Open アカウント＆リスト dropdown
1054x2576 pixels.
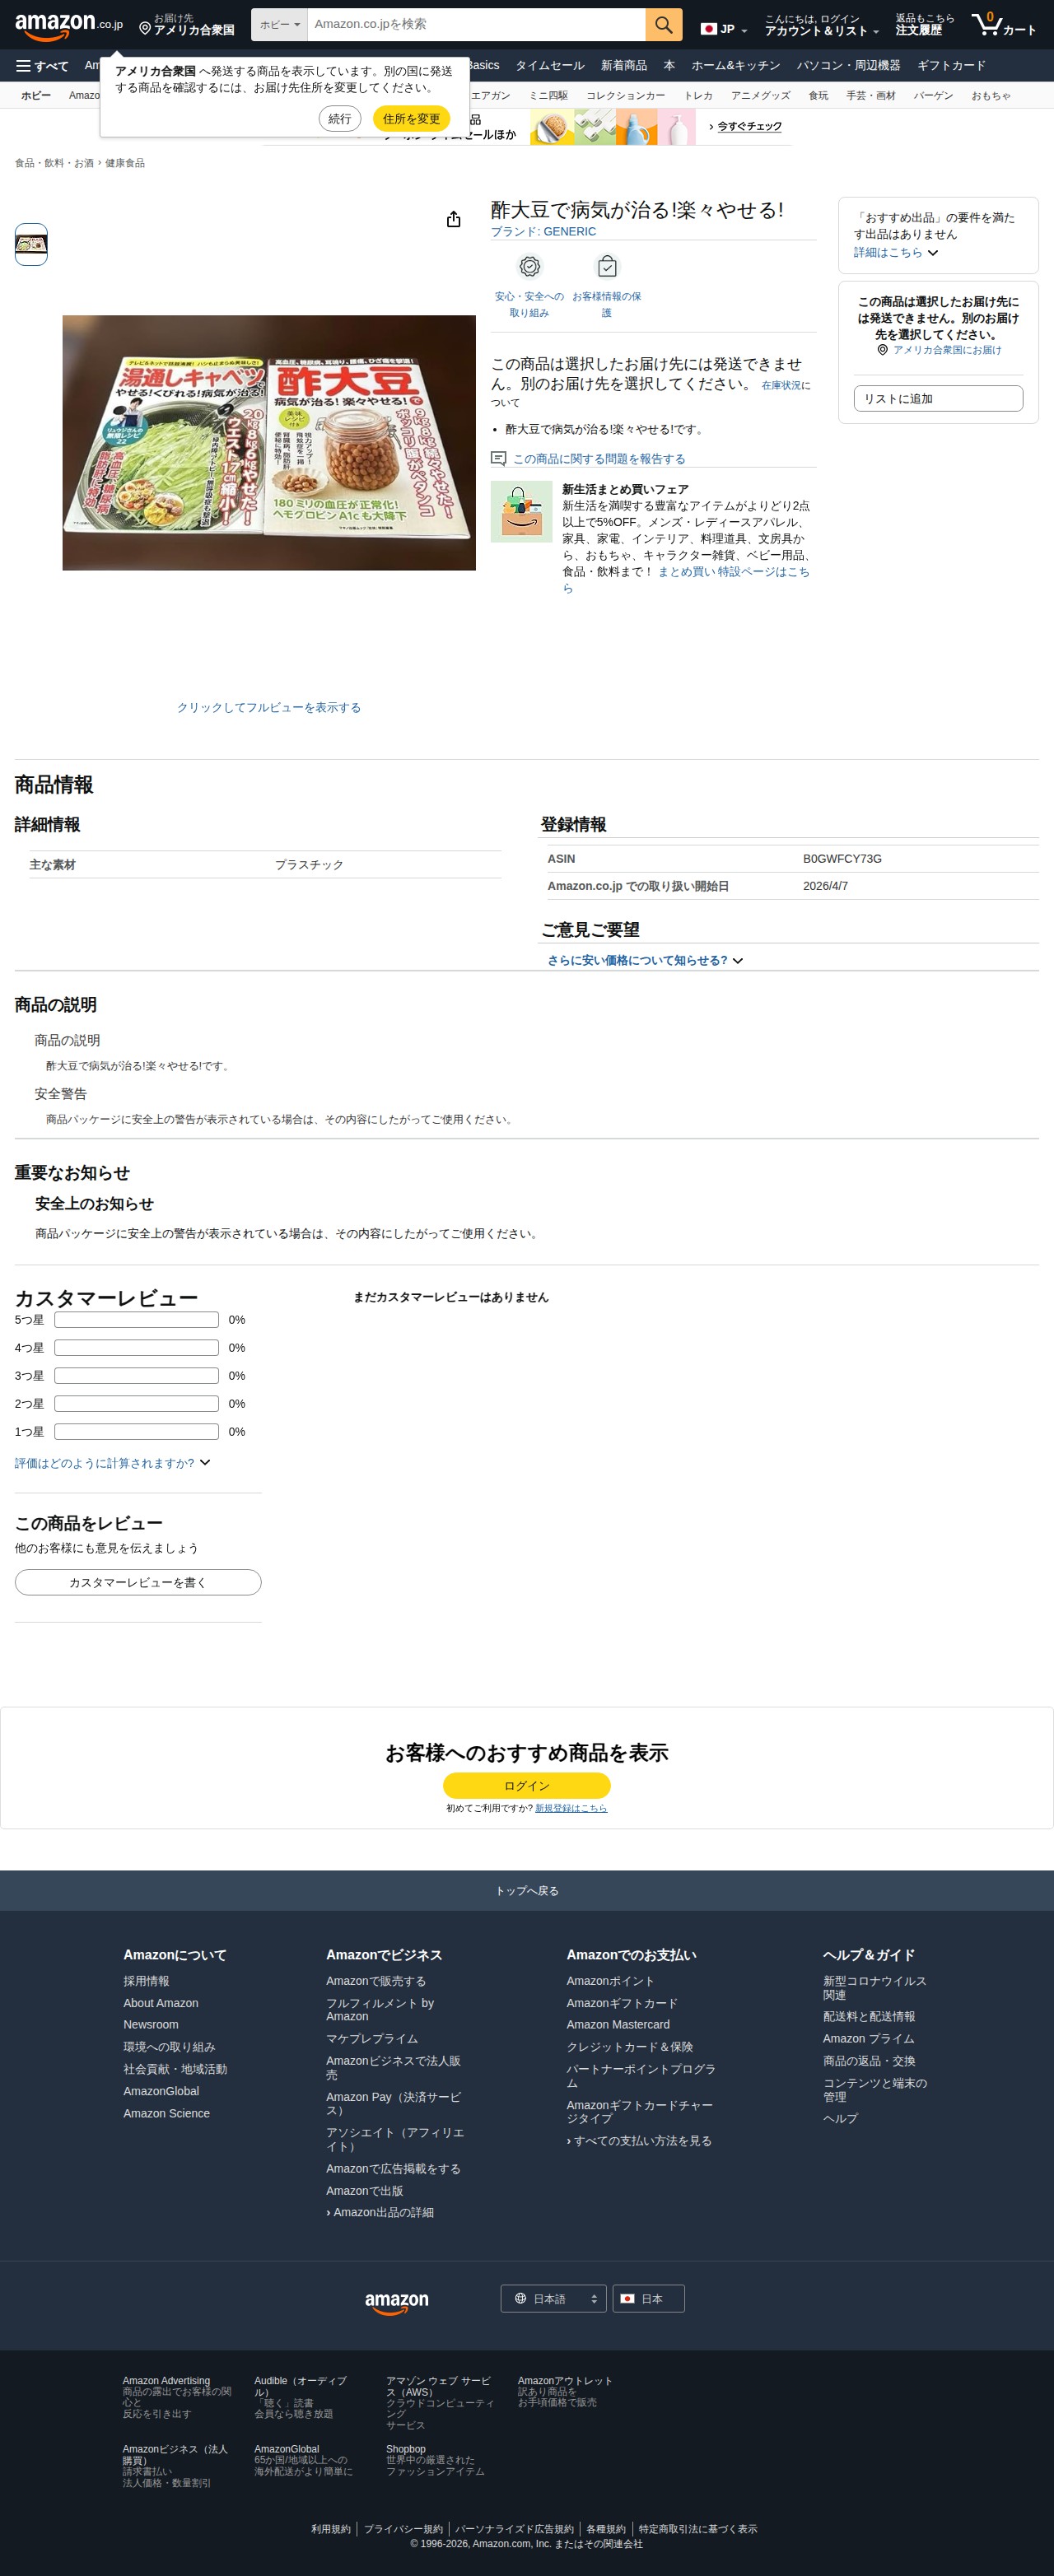coord(821,25)
